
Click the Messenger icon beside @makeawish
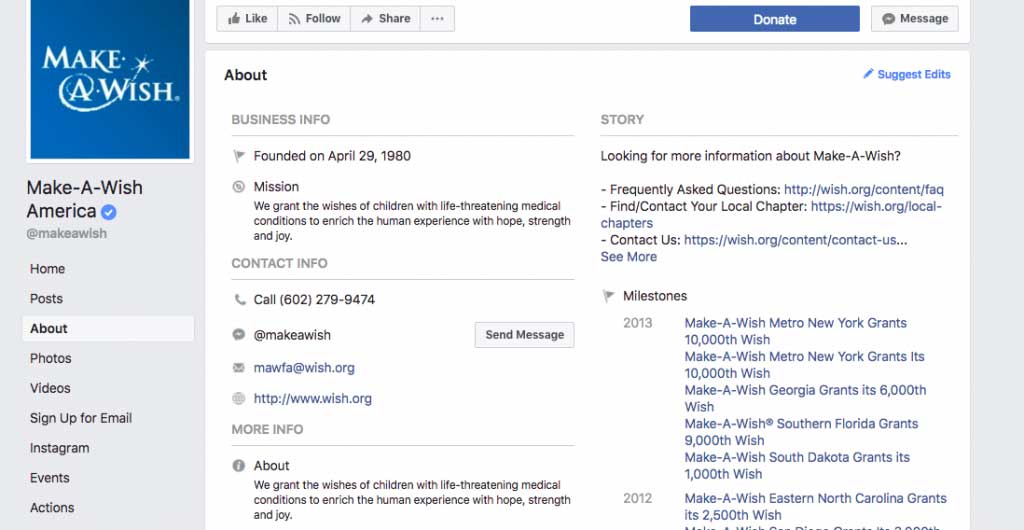click(239, 335)
